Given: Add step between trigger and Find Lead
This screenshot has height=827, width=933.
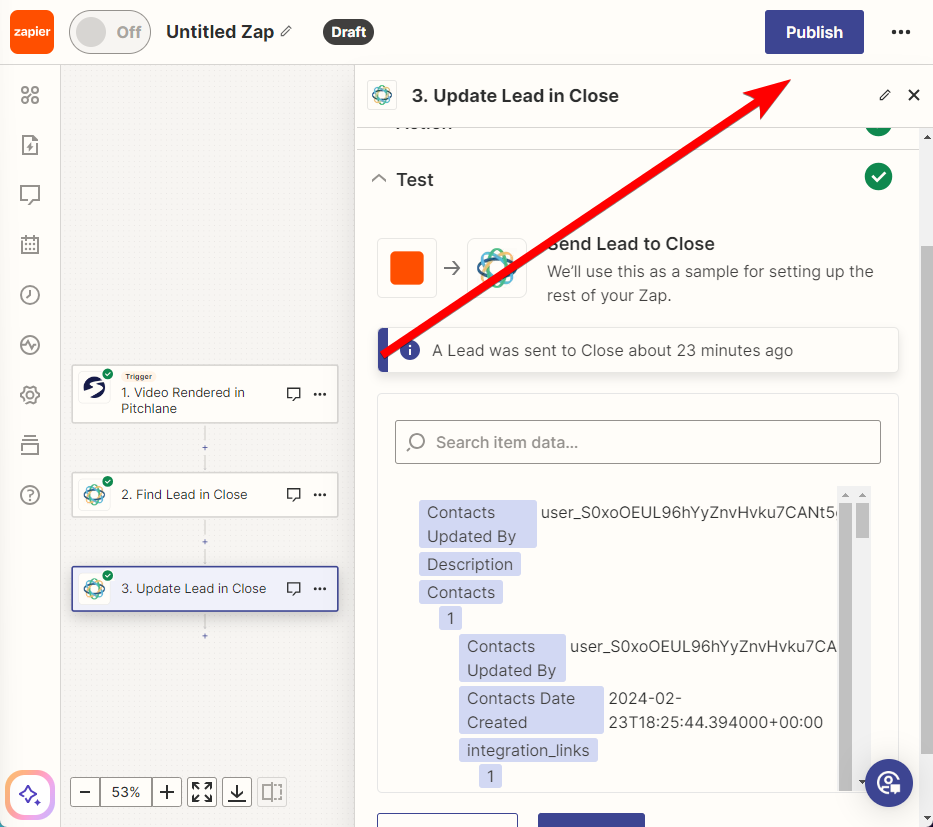Looking at the screenshot, I should pos(205,447).
